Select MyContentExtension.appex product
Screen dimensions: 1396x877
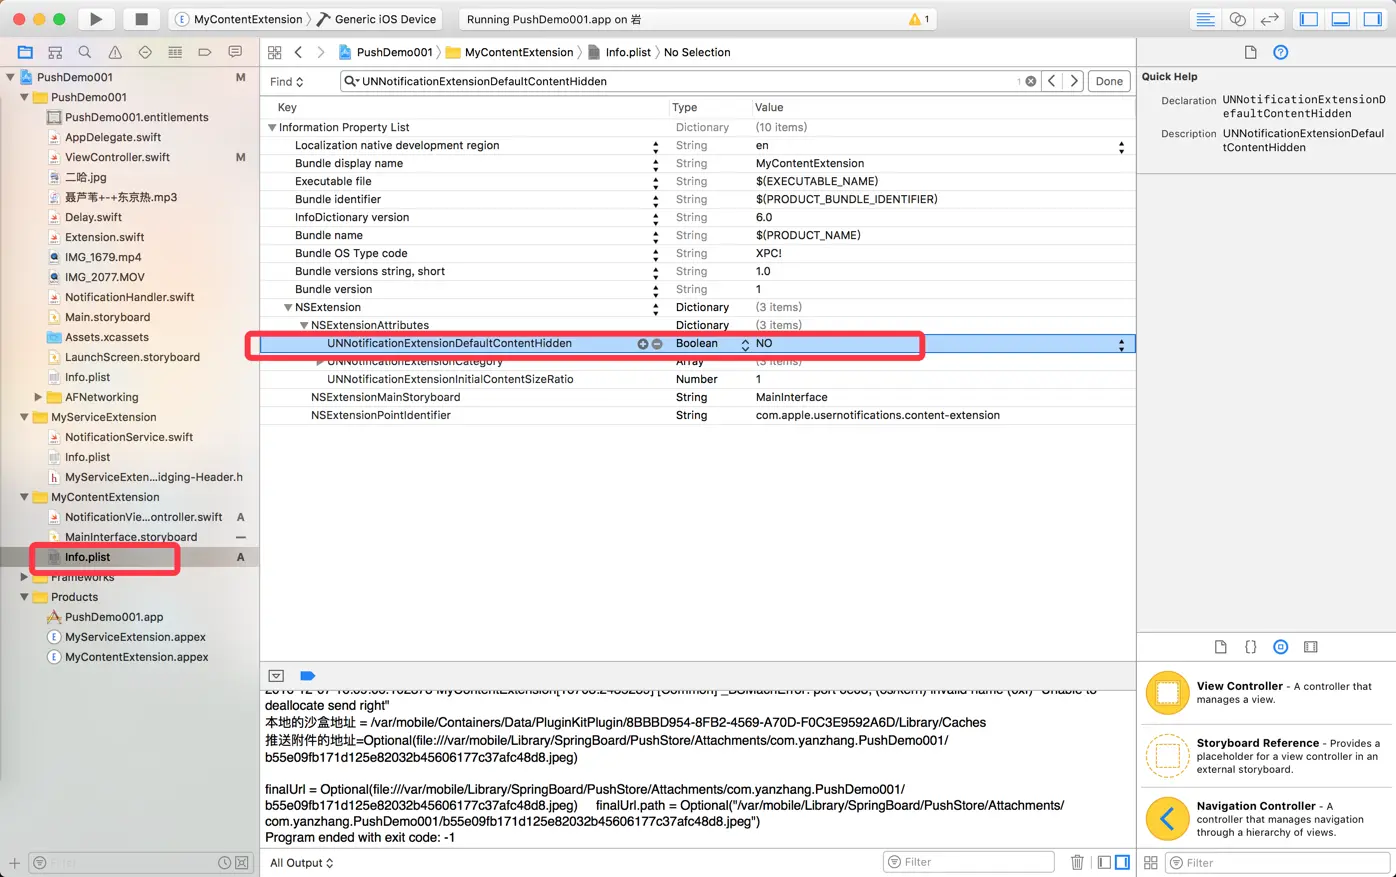tap(136, 657)
